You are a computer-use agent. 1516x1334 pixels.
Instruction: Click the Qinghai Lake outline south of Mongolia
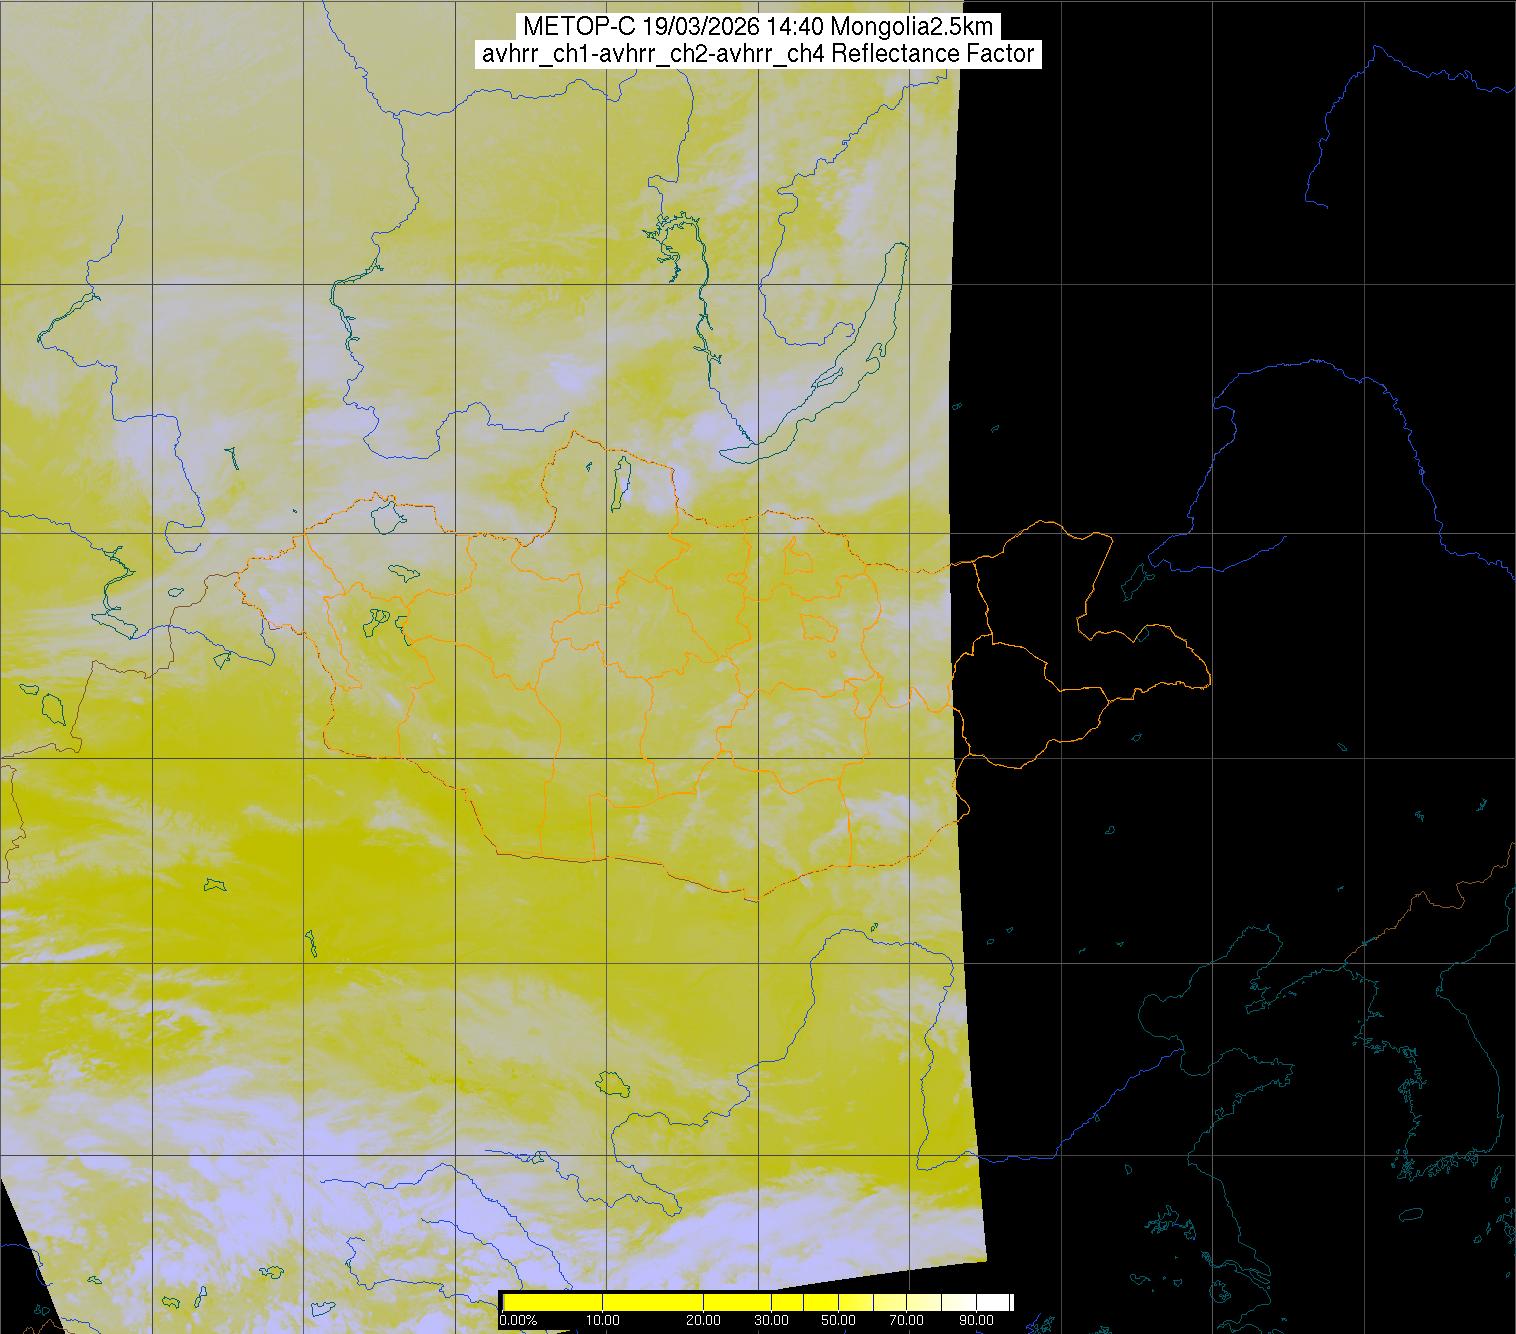[x=611, y=1083]
